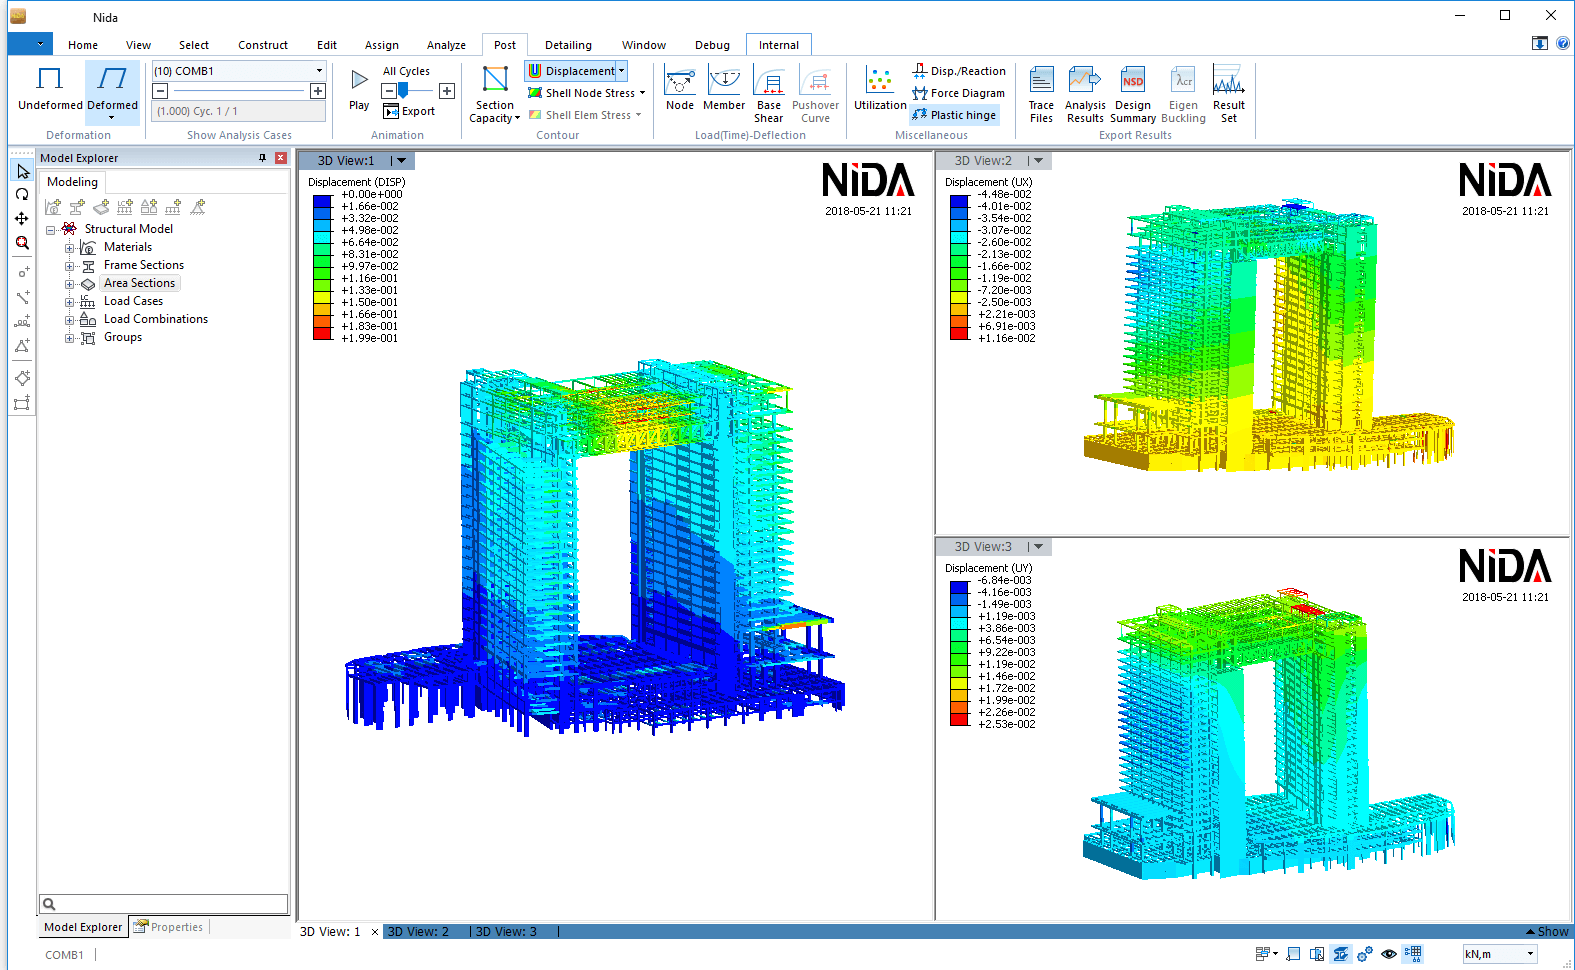Screen dimensions: 1575x970
Task: Select the add triangular shell tool
Action: point(22,346)
